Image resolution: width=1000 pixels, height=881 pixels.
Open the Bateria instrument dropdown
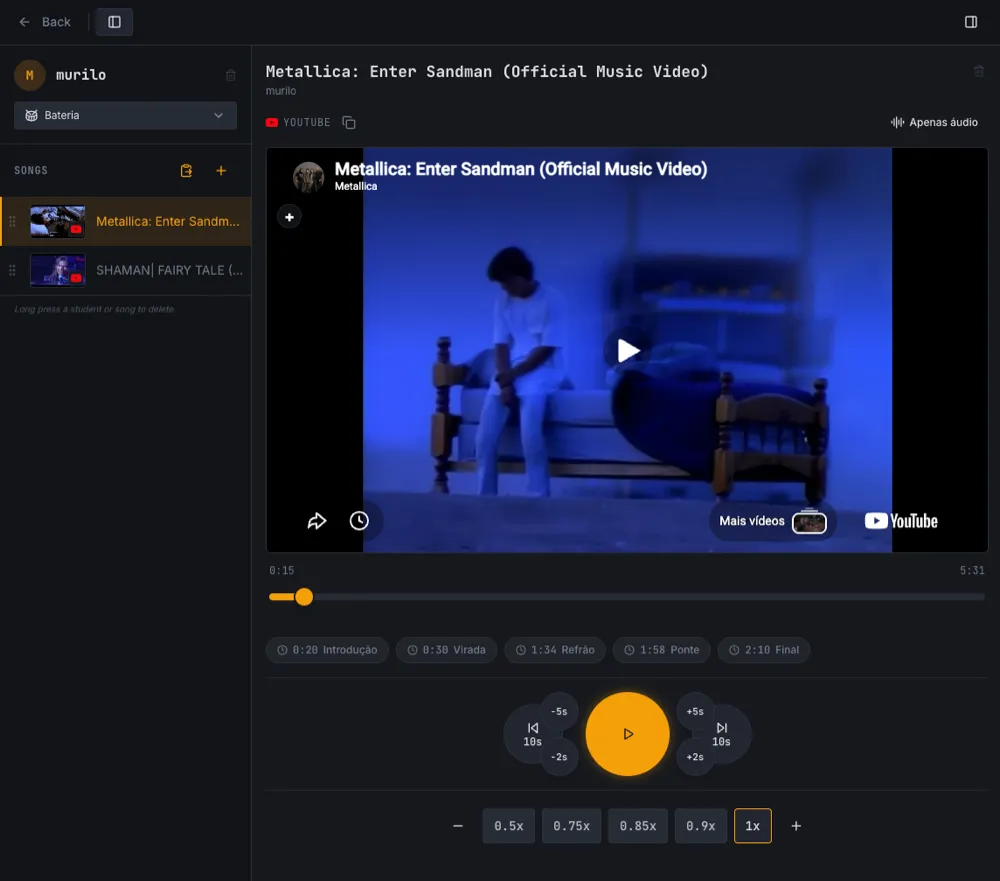(x=125, y=115)
